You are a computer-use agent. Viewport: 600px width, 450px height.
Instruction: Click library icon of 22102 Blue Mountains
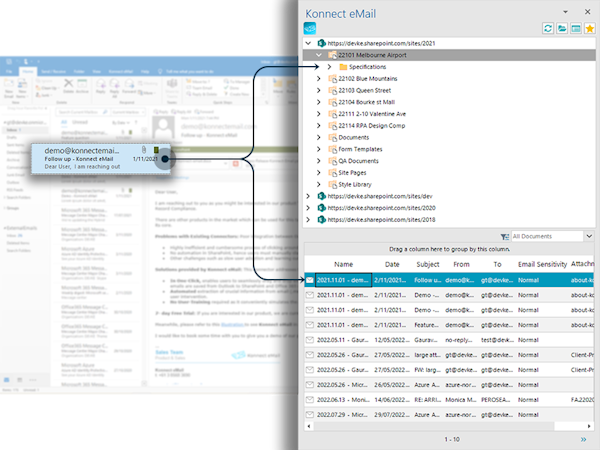click(332, 79)
